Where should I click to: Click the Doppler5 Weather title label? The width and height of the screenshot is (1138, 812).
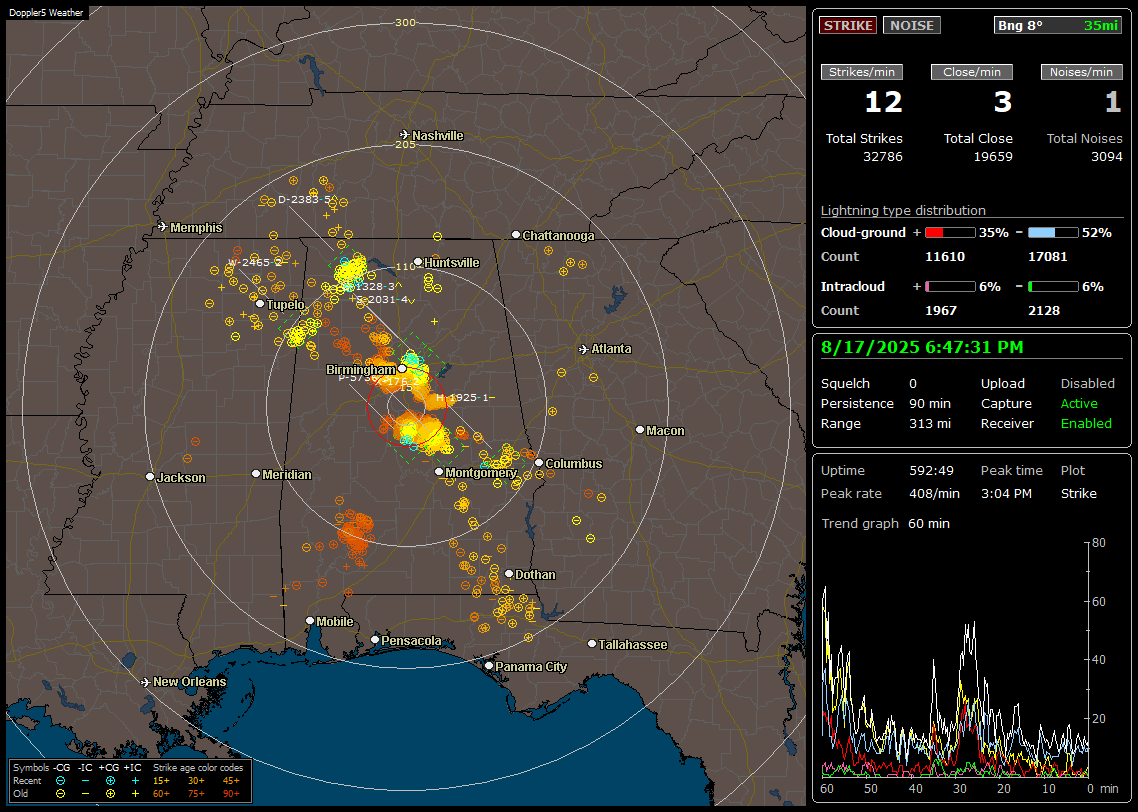pos(46,12)
